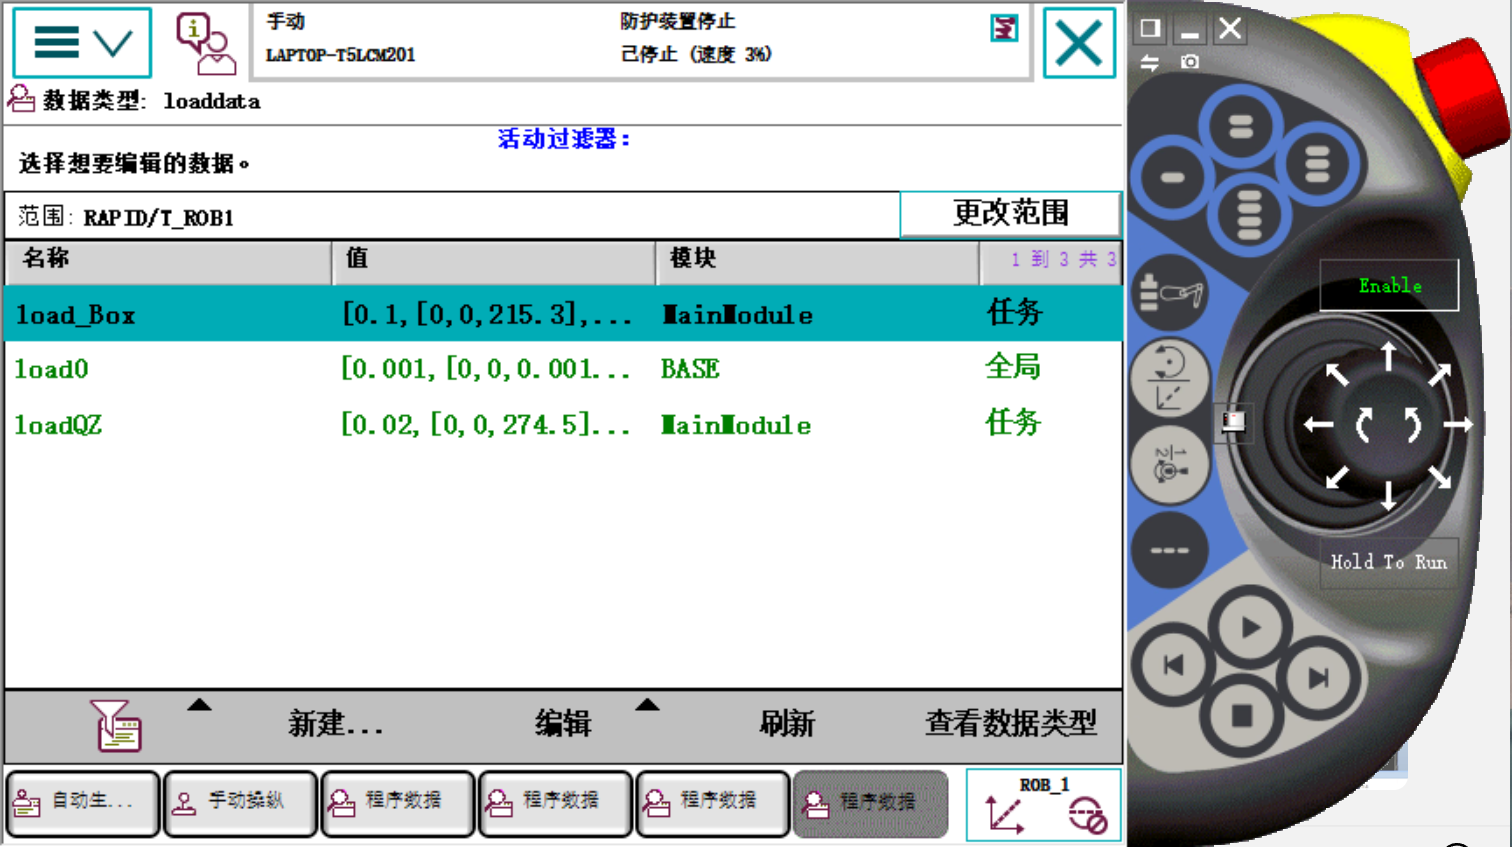Click joystick right arrow

[x=1458, y=425]
